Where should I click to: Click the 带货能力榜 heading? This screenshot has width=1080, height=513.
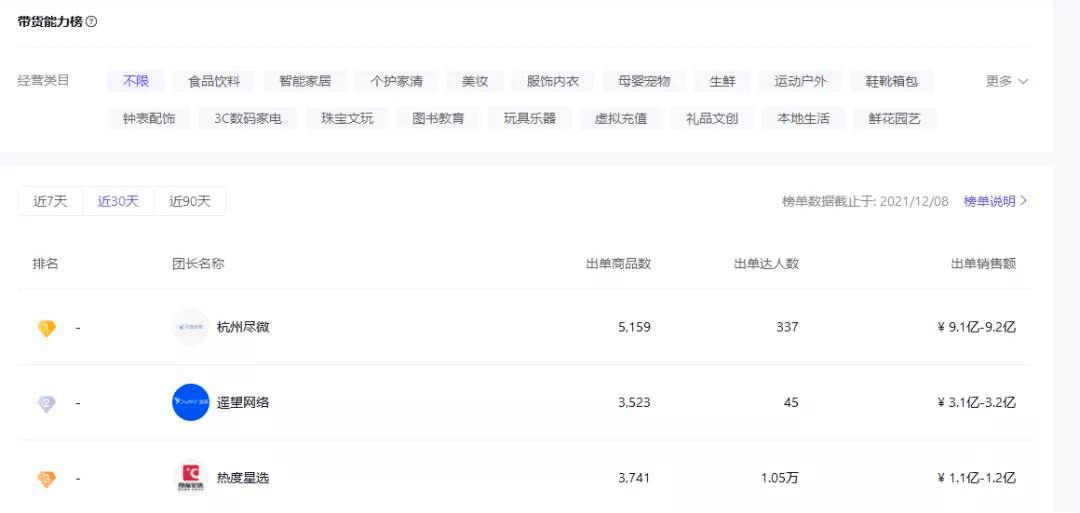click(50, 21)
